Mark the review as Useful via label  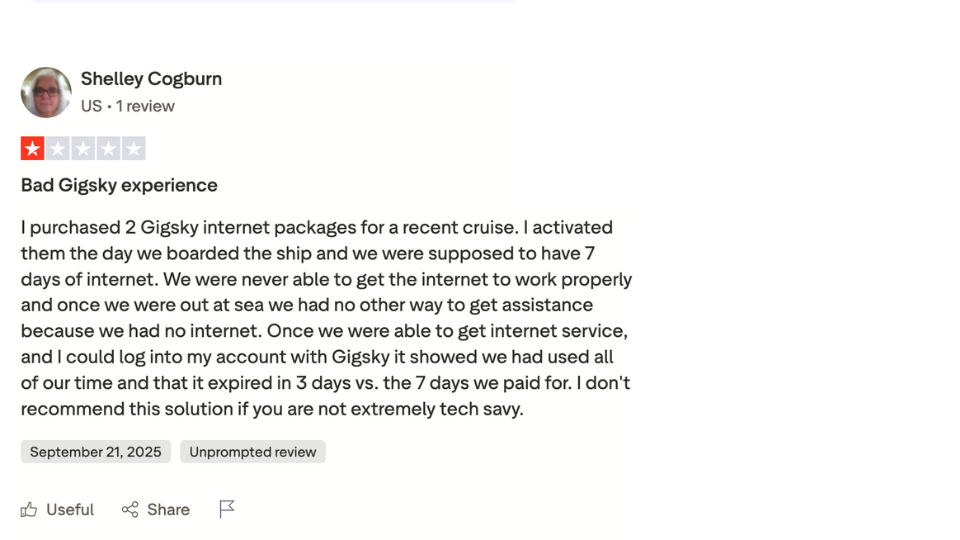tap(70, 510)
